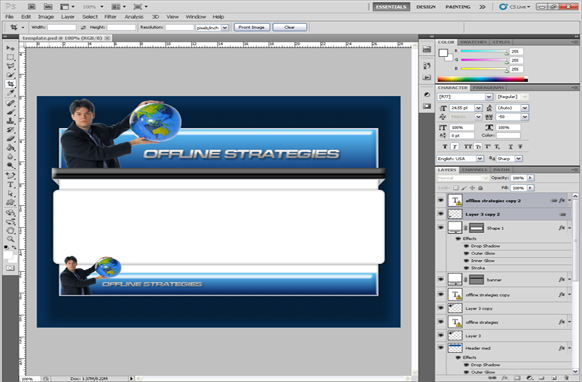Screen dimensions: 582x382
Task: Select the Pen tool
Action: pos(10,176)
